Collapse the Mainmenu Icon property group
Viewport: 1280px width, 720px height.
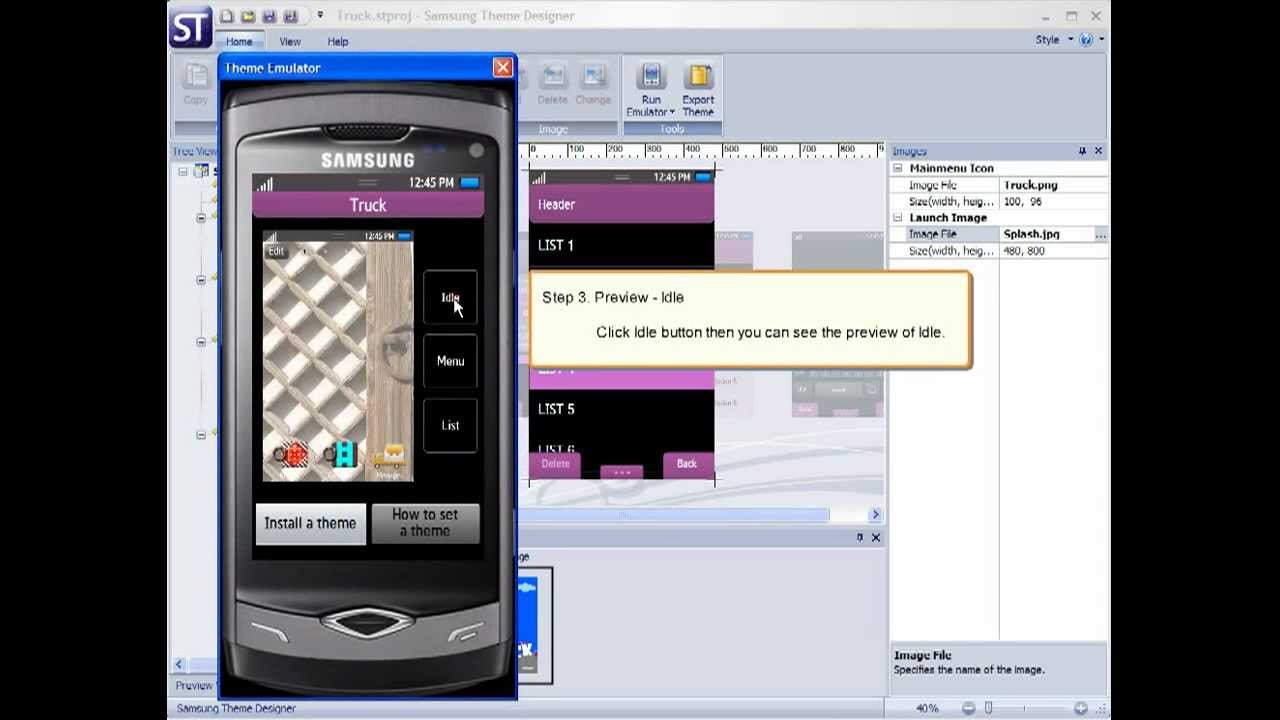(x=898, y=169)
